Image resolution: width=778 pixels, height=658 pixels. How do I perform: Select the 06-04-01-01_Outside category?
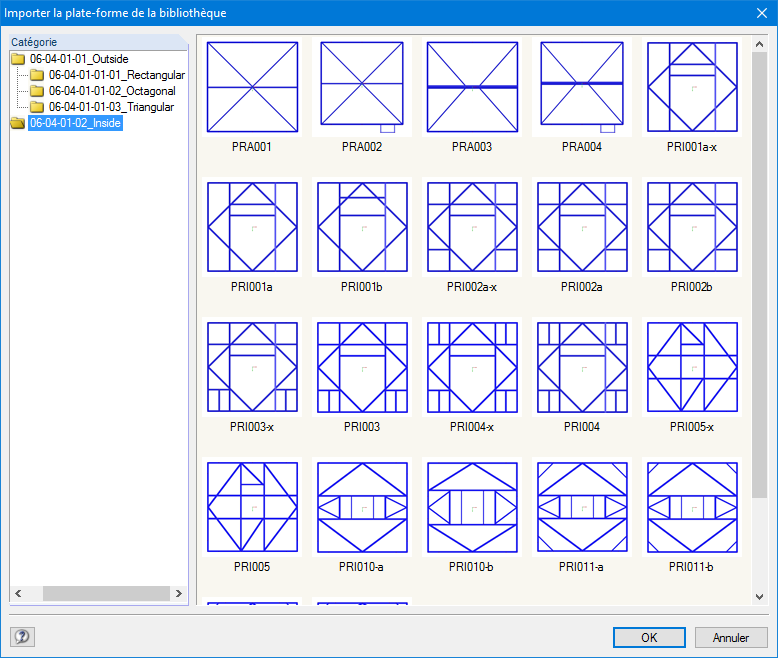79,59
